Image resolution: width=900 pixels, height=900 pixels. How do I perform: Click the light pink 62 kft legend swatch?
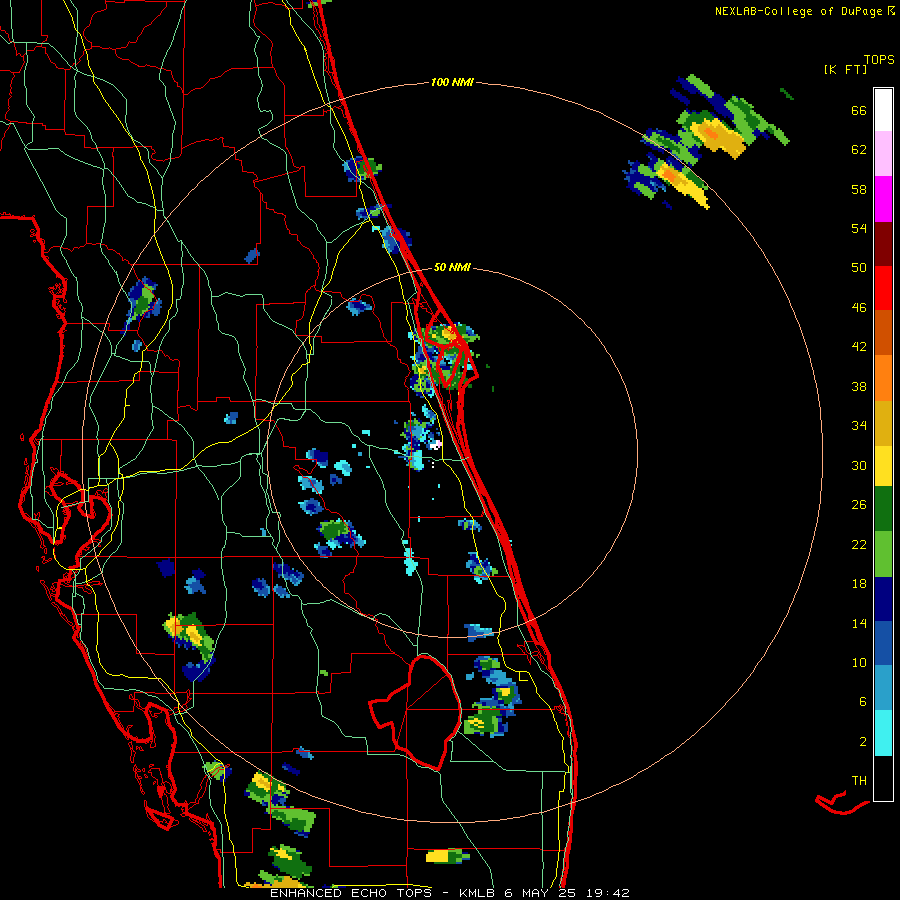[x=883, y=154]
